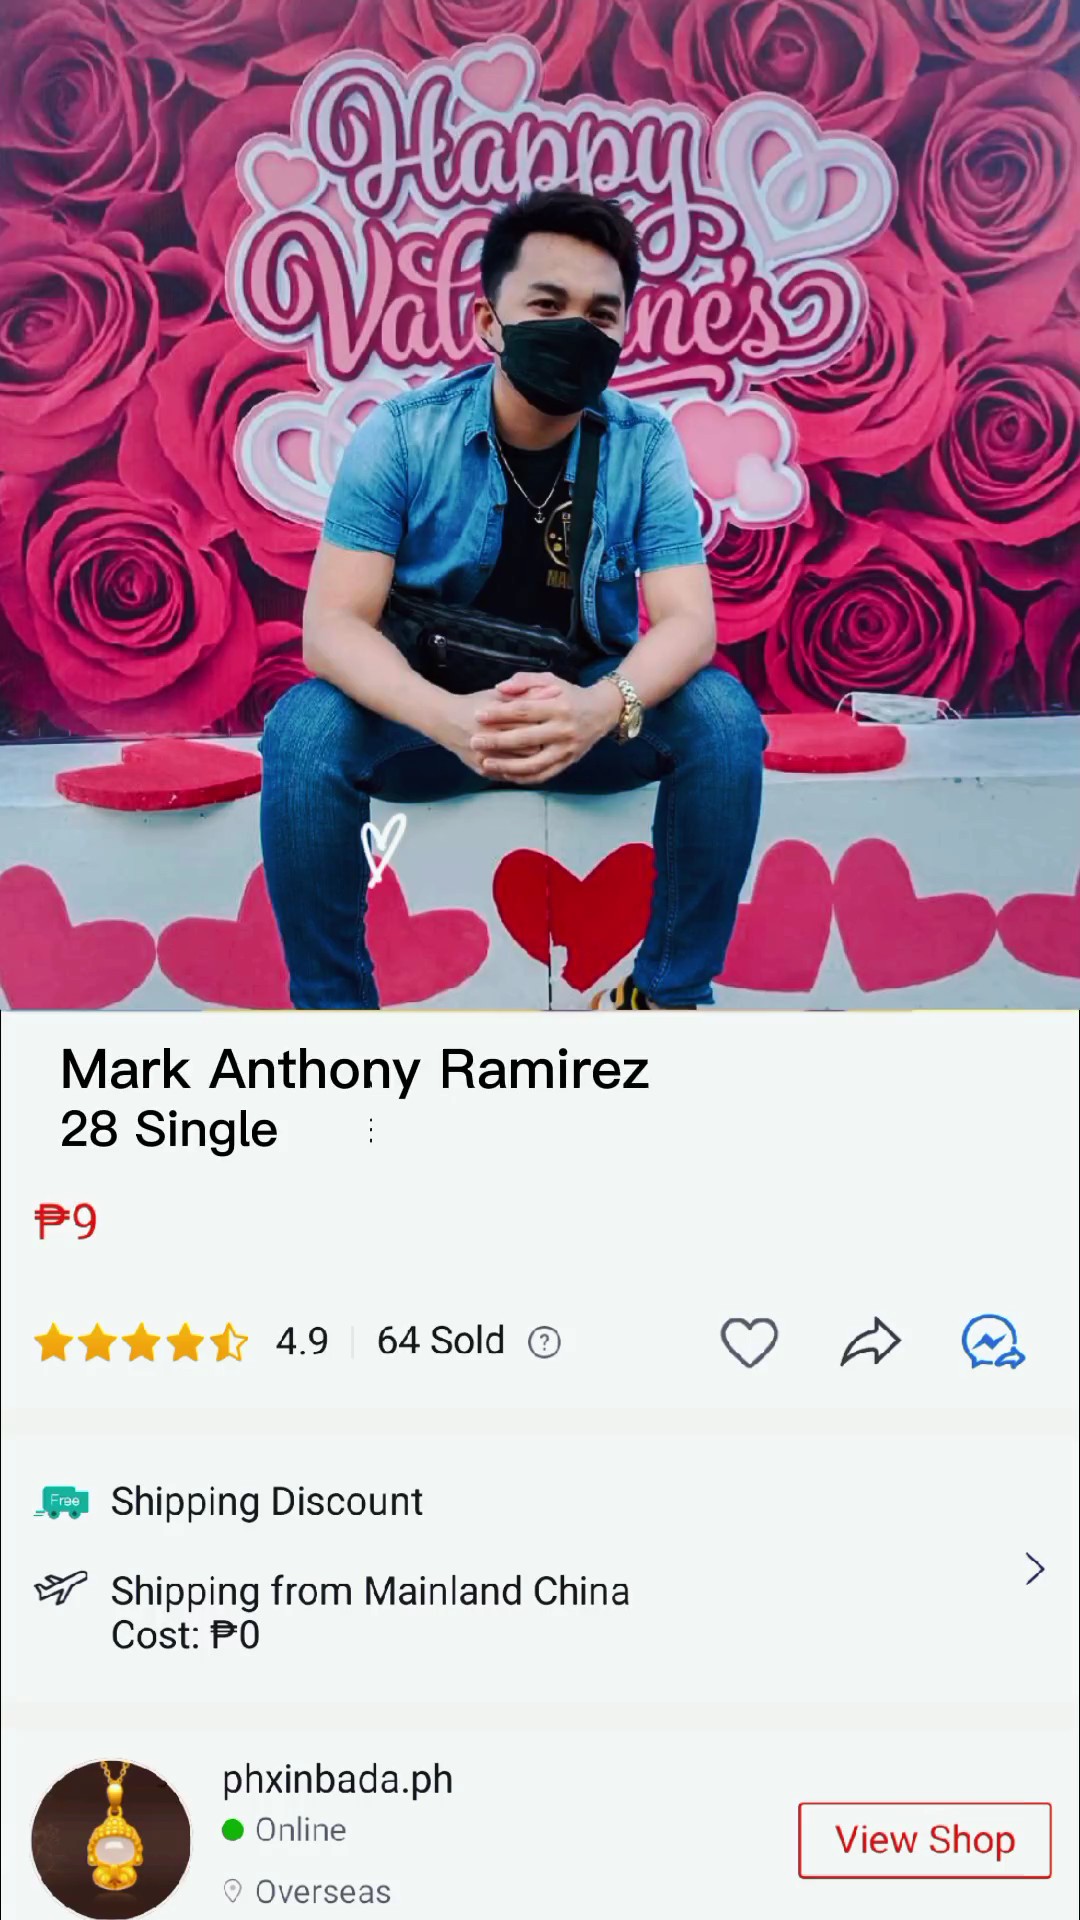Click the Overseas location pin icon
The width and height of the screenshot is (1080, 1920).
click(232, 1891)
